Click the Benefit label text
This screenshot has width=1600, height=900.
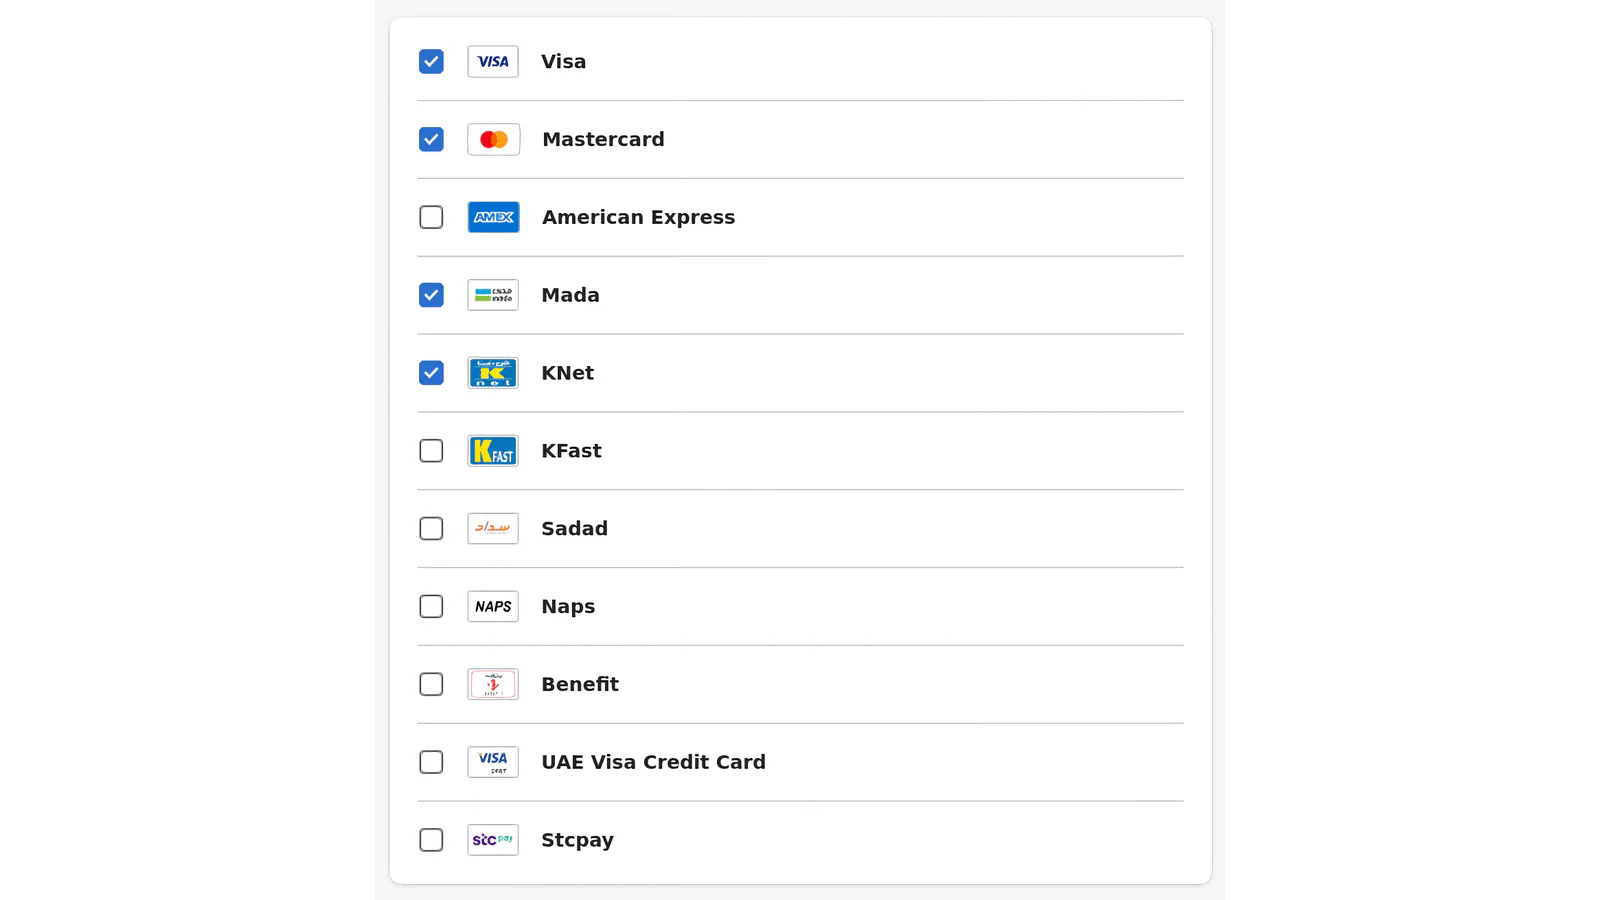[580, 684]
